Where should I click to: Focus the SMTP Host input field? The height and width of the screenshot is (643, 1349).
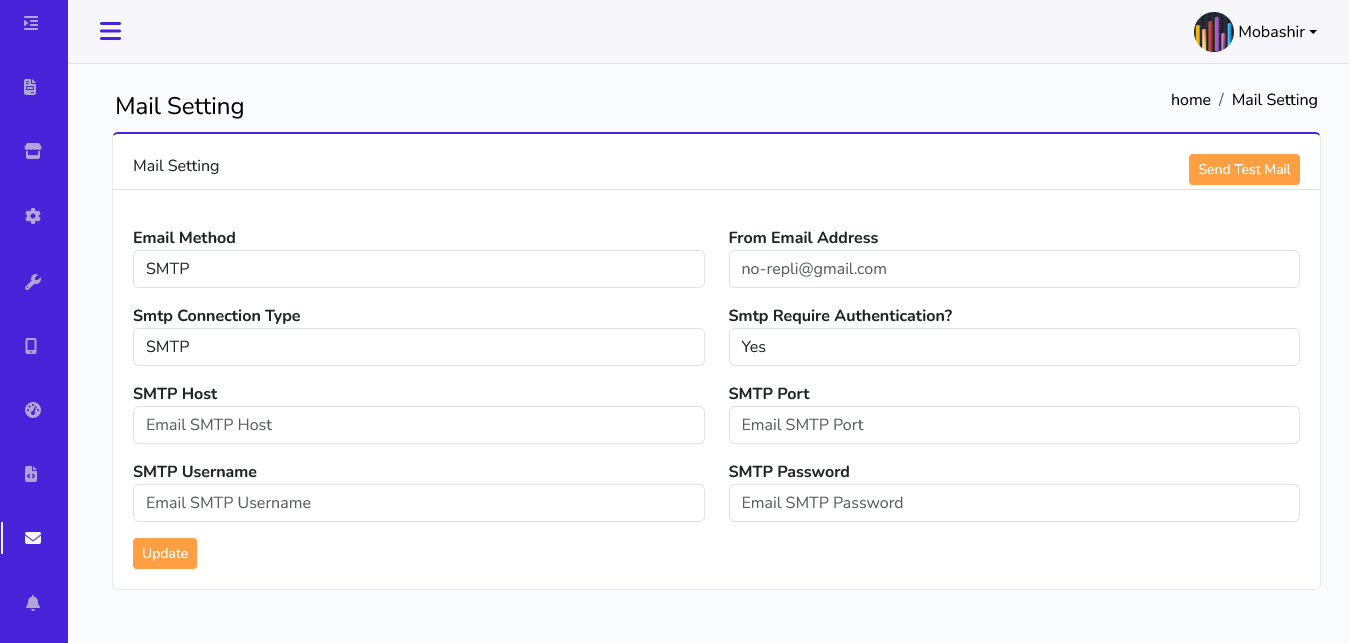tap(418, 425)
